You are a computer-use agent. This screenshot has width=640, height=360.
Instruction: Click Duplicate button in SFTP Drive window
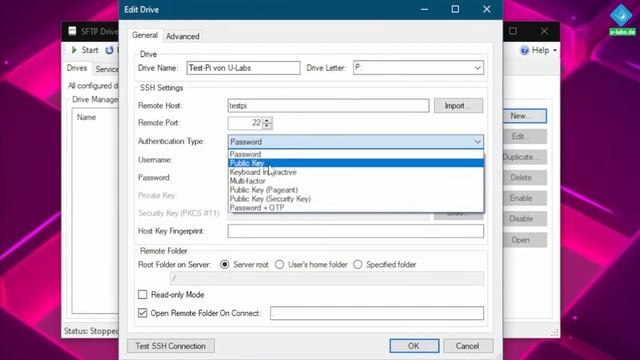524,157
